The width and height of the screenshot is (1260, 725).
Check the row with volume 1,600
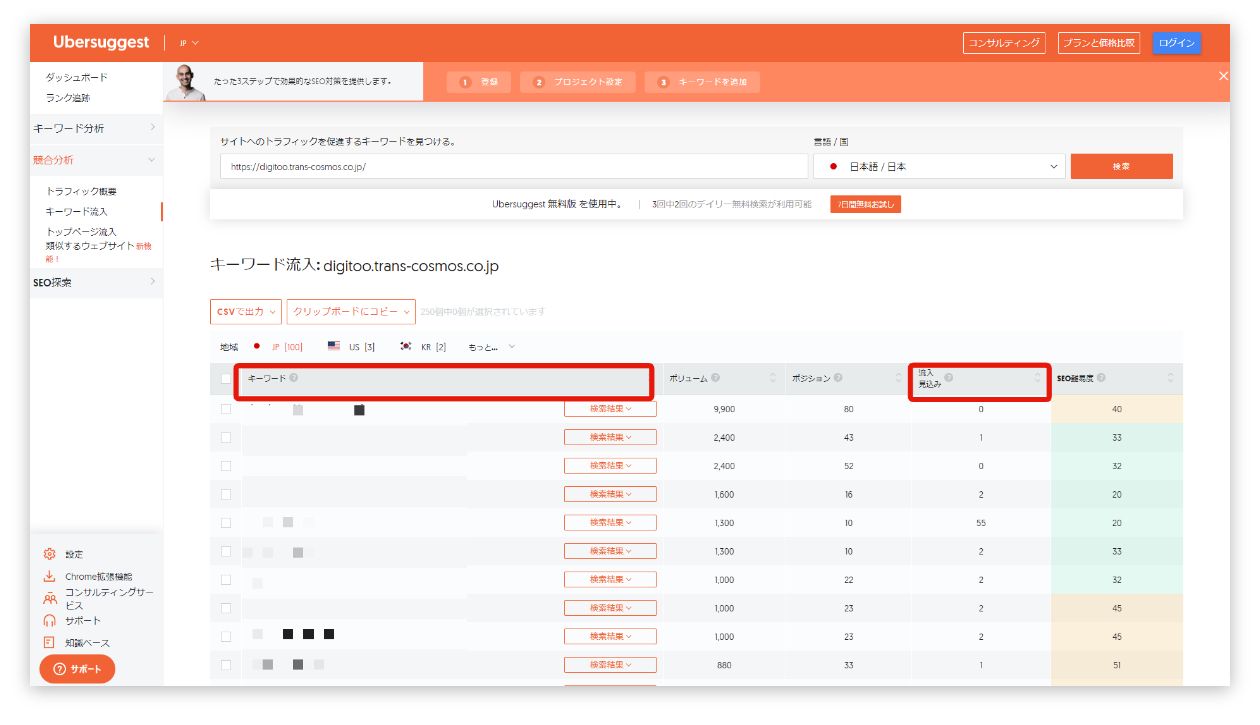226,494
